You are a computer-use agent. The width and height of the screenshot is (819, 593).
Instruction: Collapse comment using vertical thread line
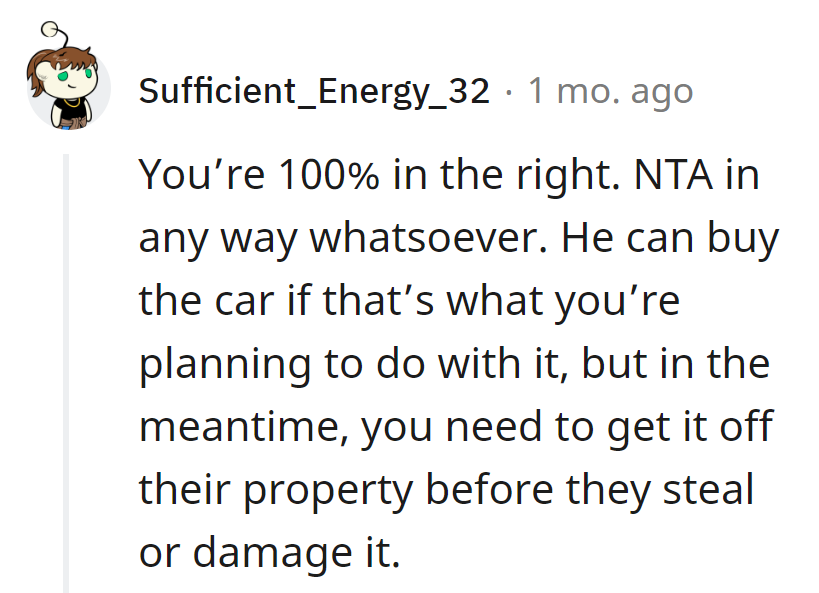click(67, 372)
